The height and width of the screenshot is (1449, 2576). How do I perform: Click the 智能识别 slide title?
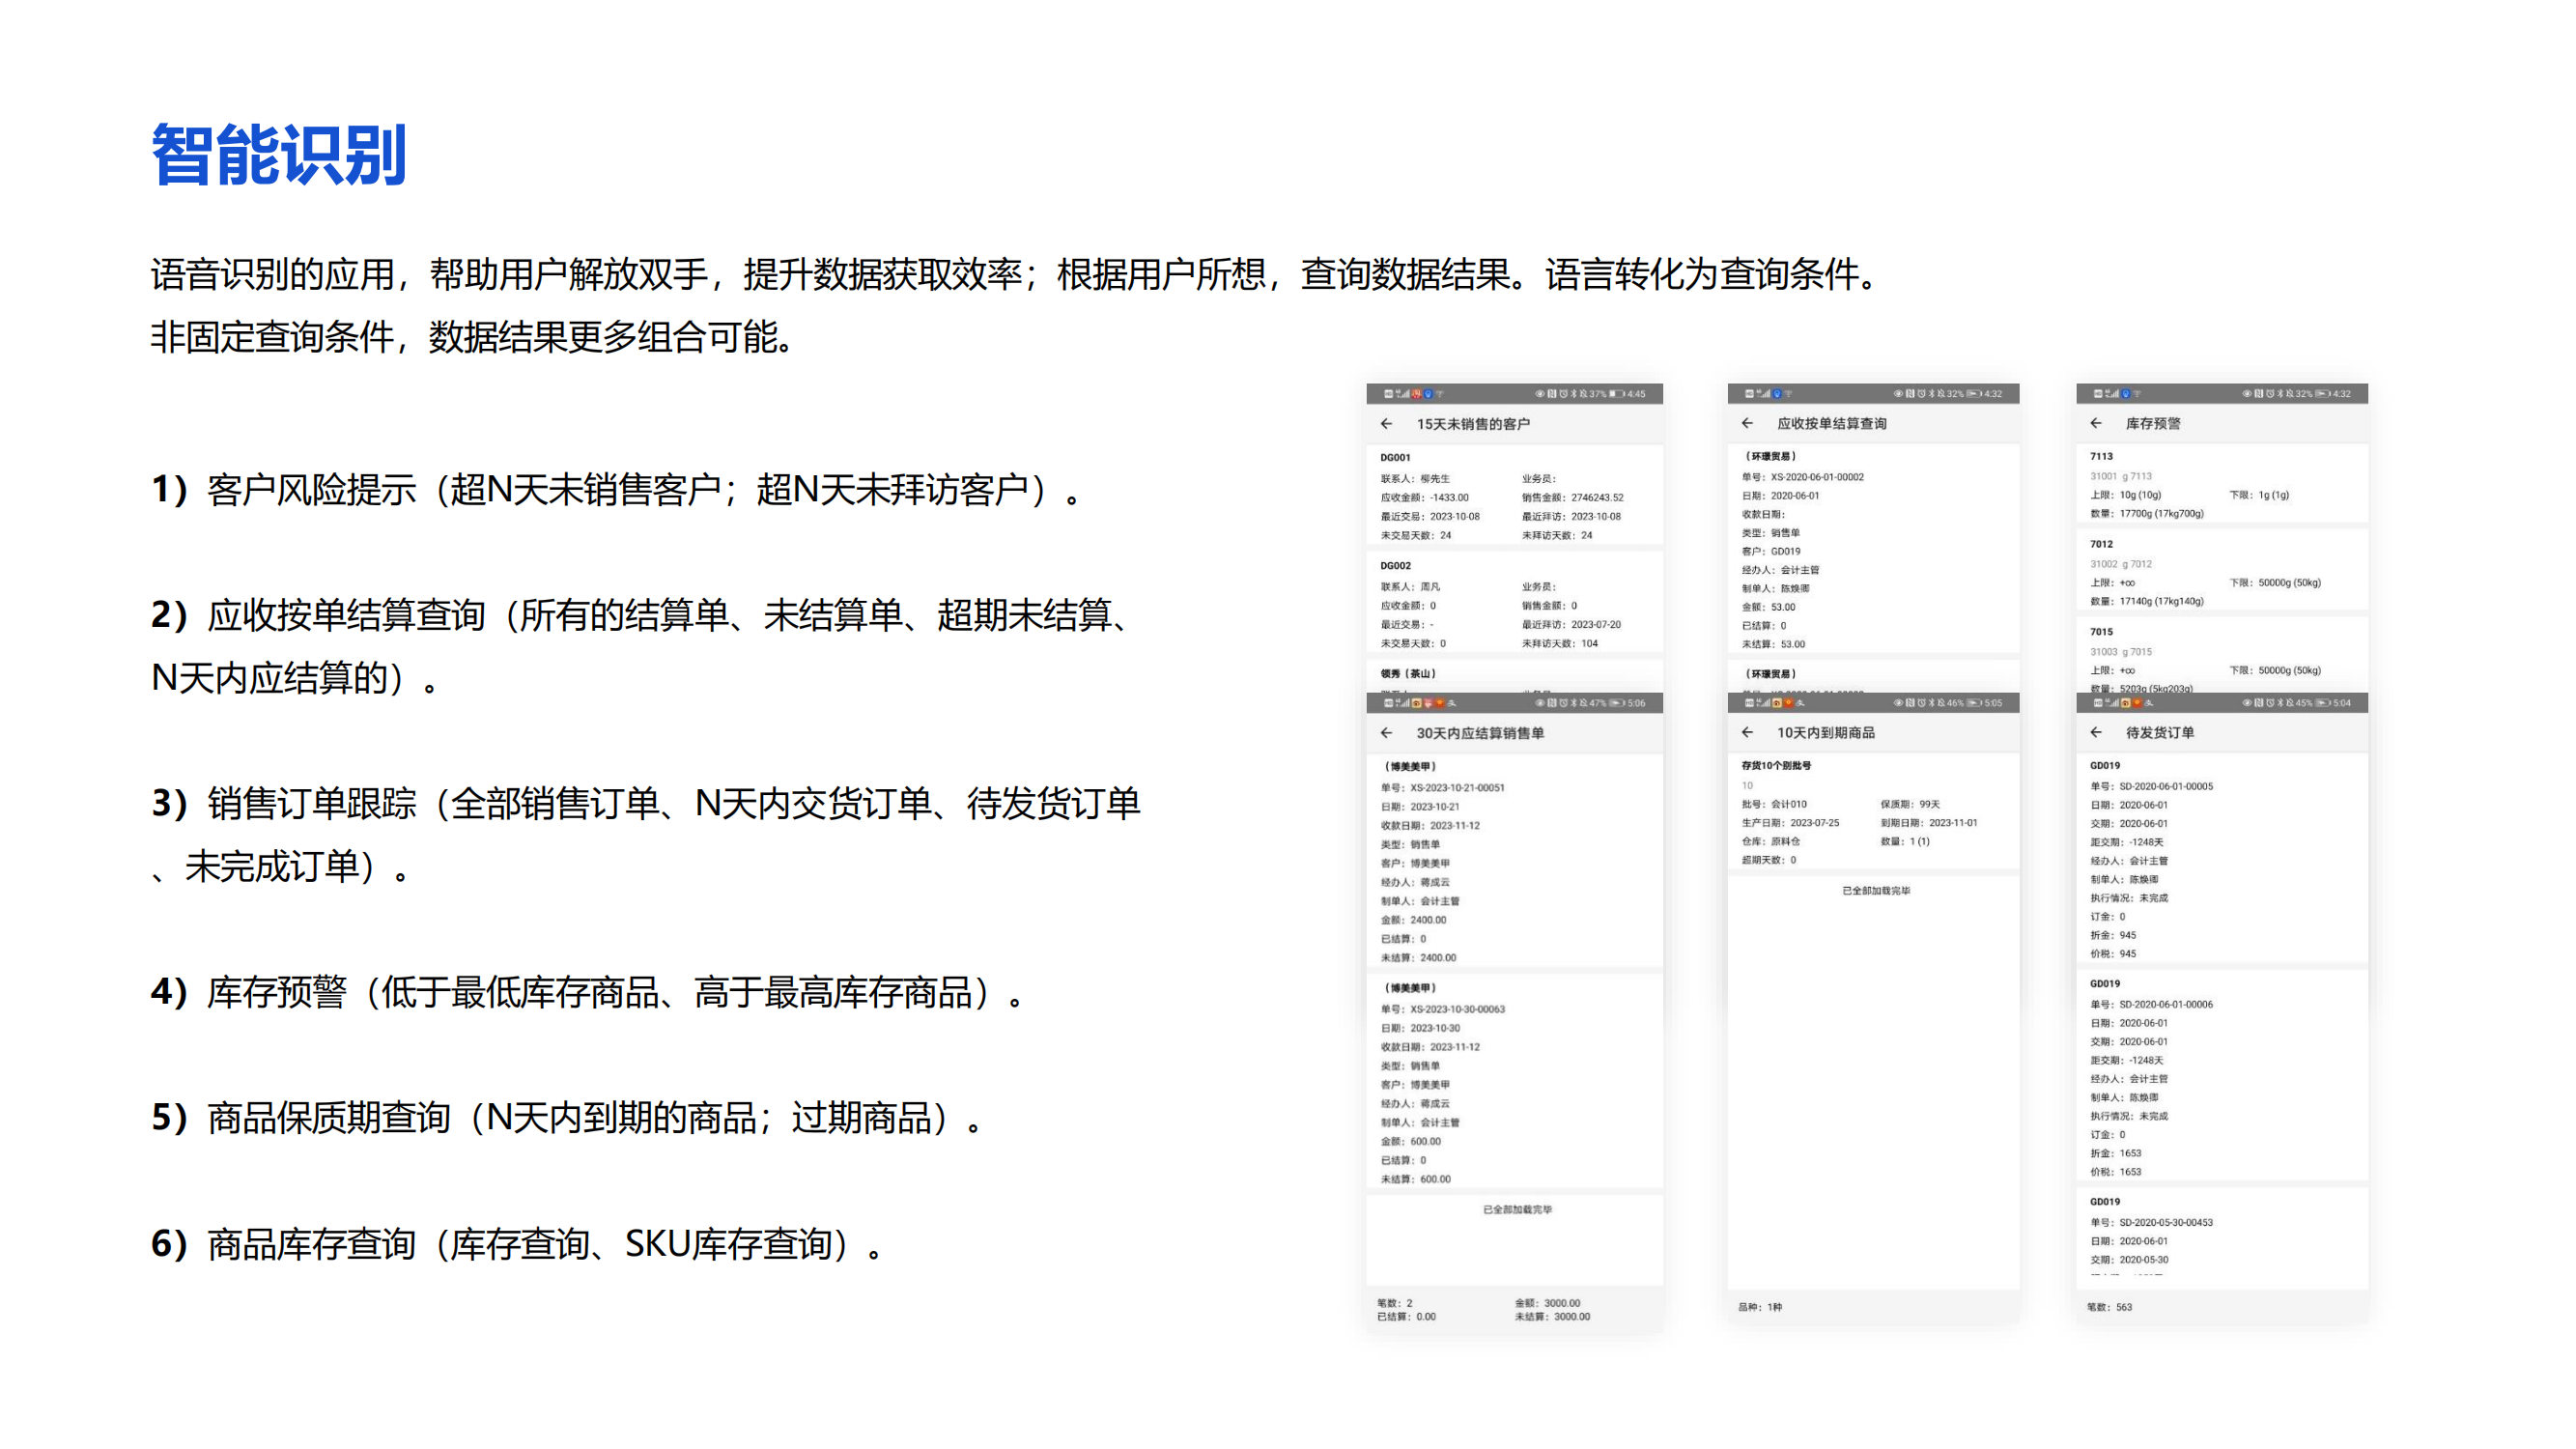[x=278, y=155]
